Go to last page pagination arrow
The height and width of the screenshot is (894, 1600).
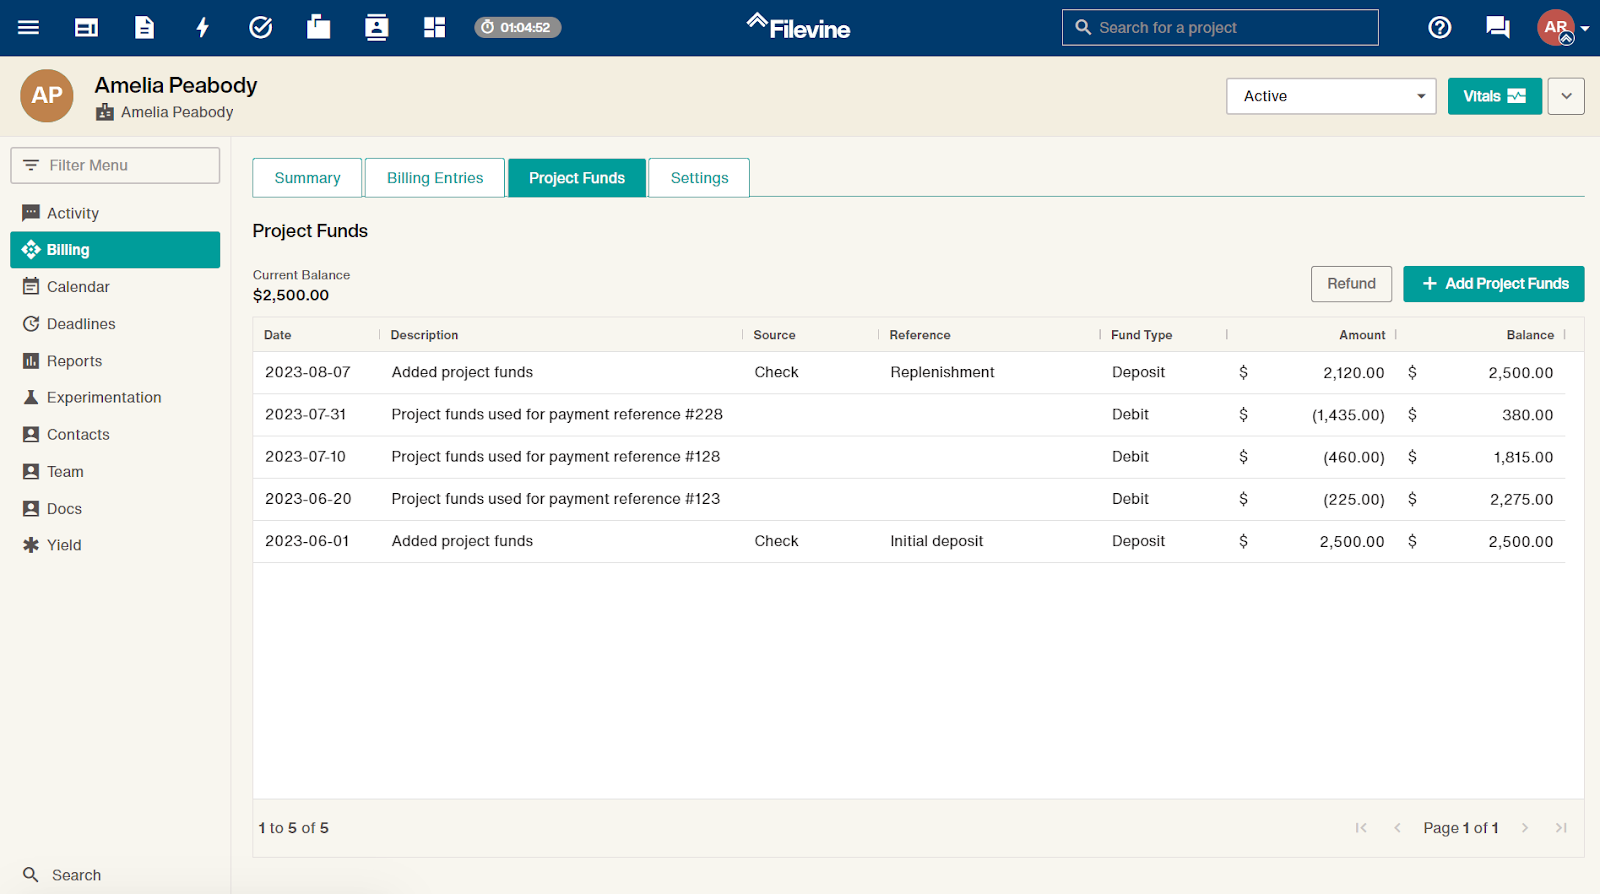(x=1561, y=828)
